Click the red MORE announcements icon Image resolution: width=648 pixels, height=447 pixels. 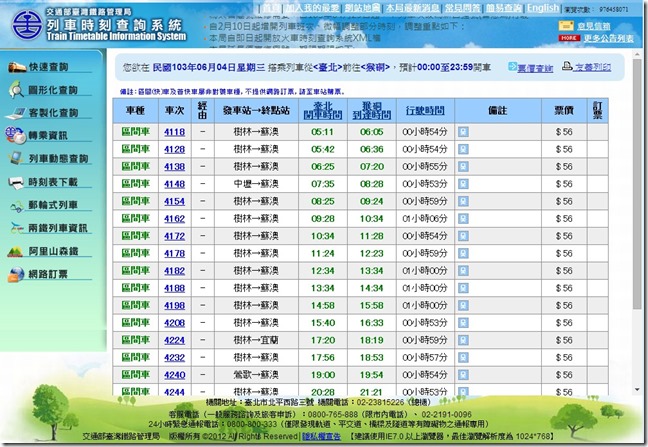point(569,38)
